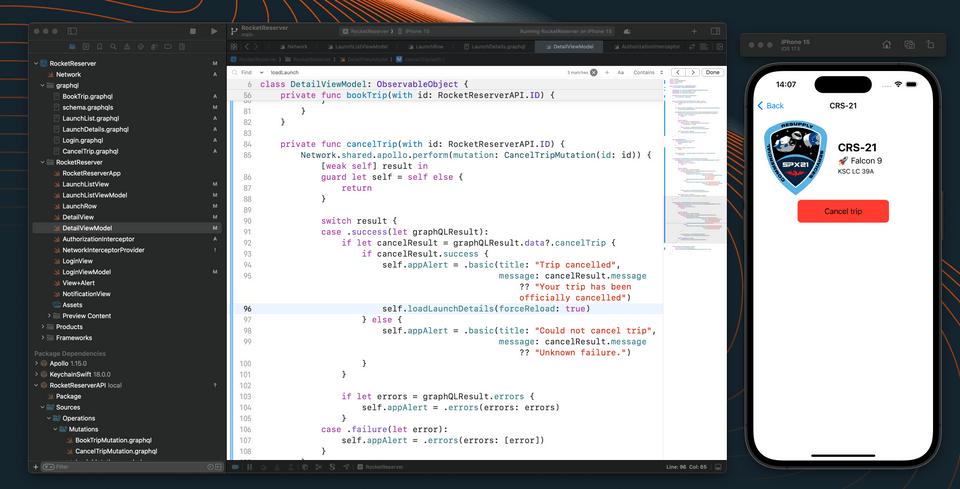The height and width of the screenshot is (489, 960).
Task: Tap Cancel trip in the simulator
Action: click(842, 211)
